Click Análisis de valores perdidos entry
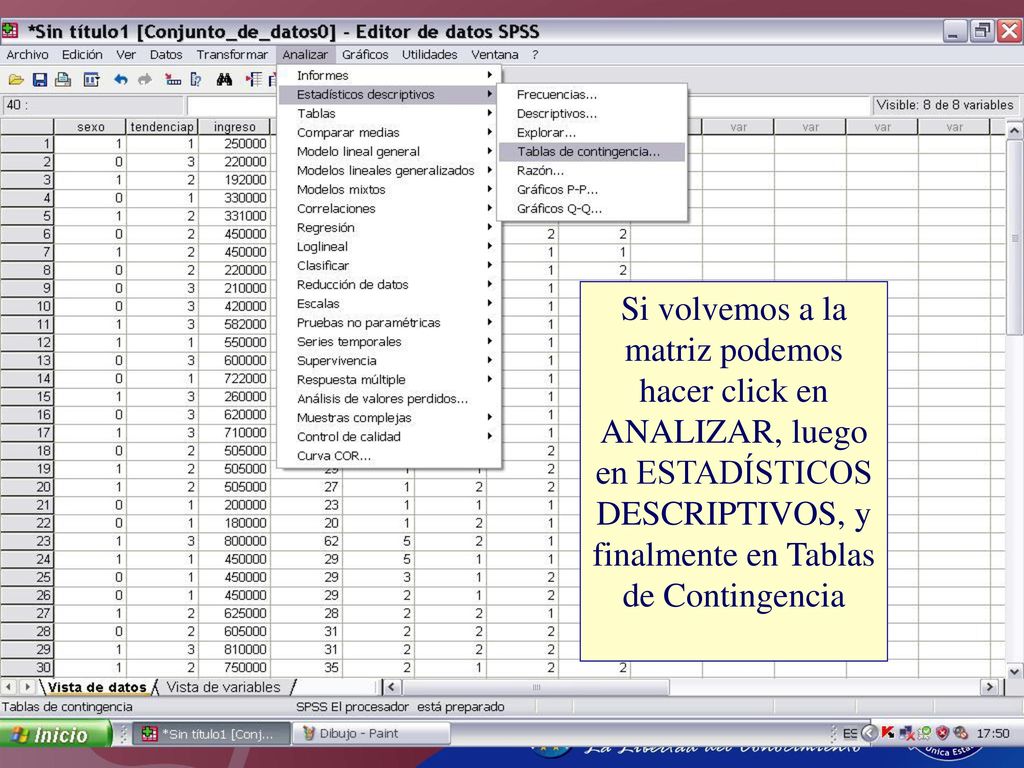 click(389, 399)
